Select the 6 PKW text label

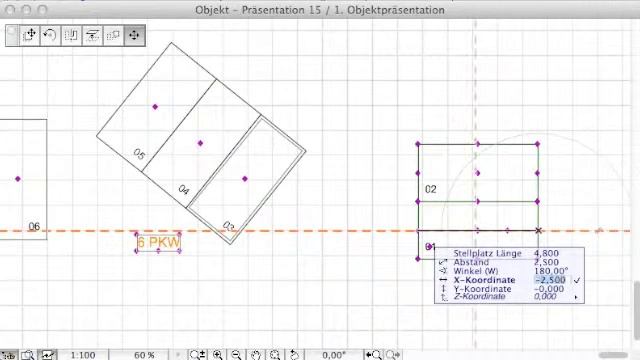coord(158,242)
